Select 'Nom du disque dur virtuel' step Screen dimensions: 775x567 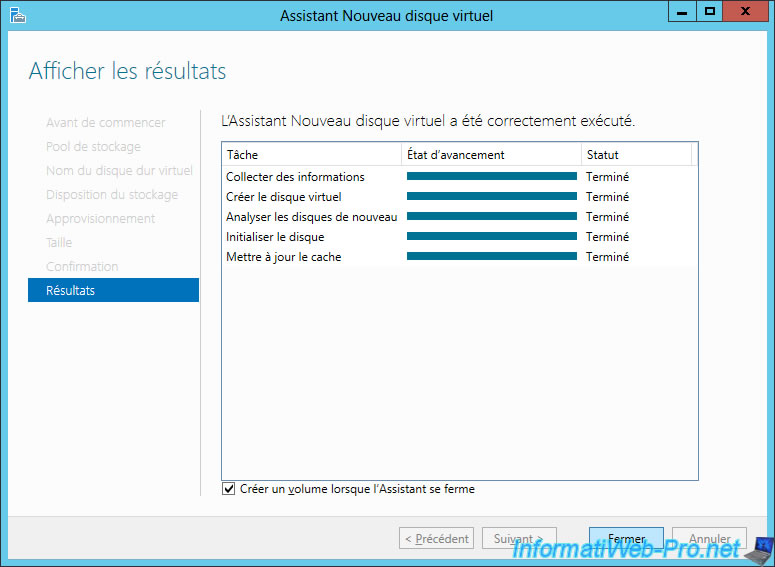tap(119, 171)
